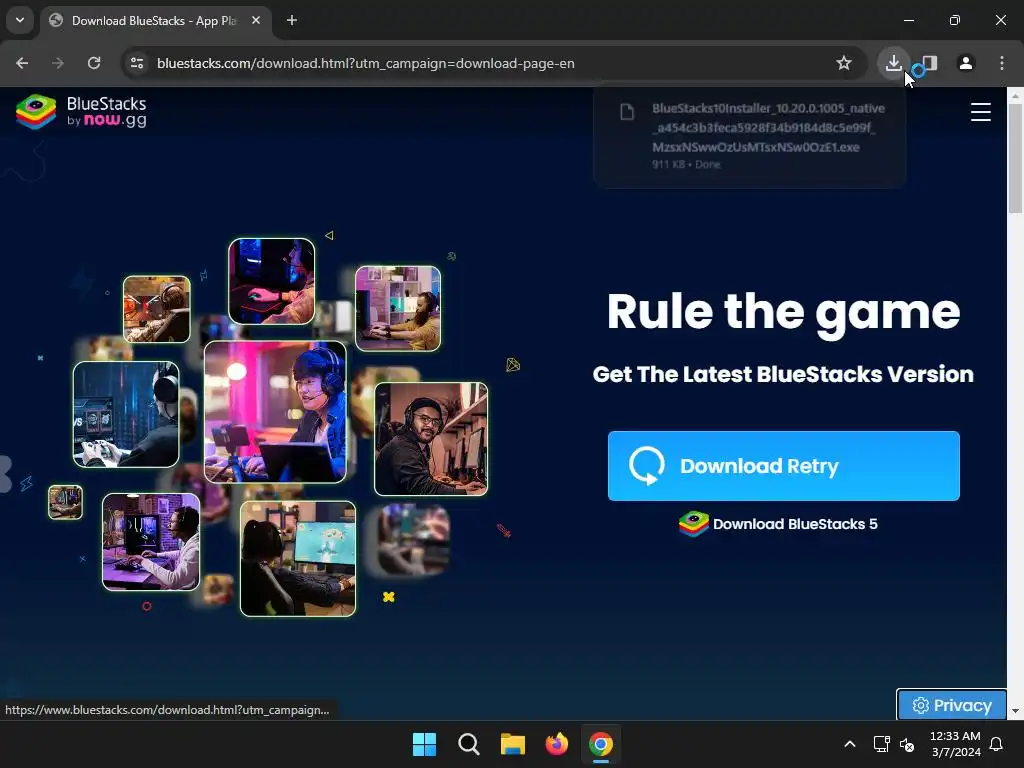Open Chrome downloads tray icon
Image resolution: width=1024 pixels, height=768 pixels.
click(893, 63)
